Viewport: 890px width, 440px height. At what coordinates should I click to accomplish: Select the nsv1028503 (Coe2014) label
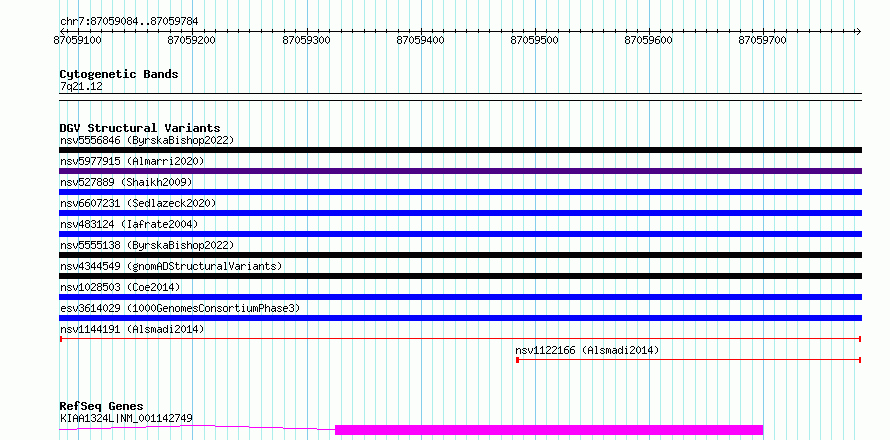[120, 287]
